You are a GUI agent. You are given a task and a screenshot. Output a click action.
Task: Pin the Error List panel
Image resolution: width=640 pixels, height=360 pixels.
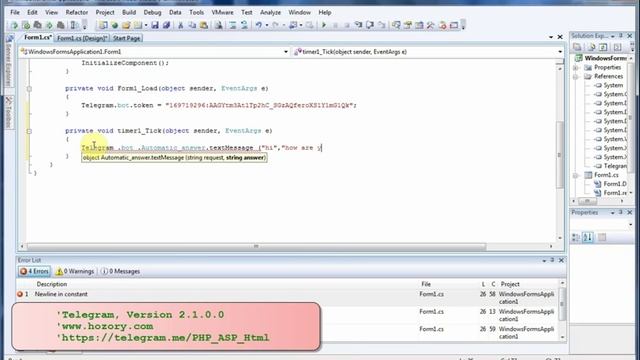[553, 260]
